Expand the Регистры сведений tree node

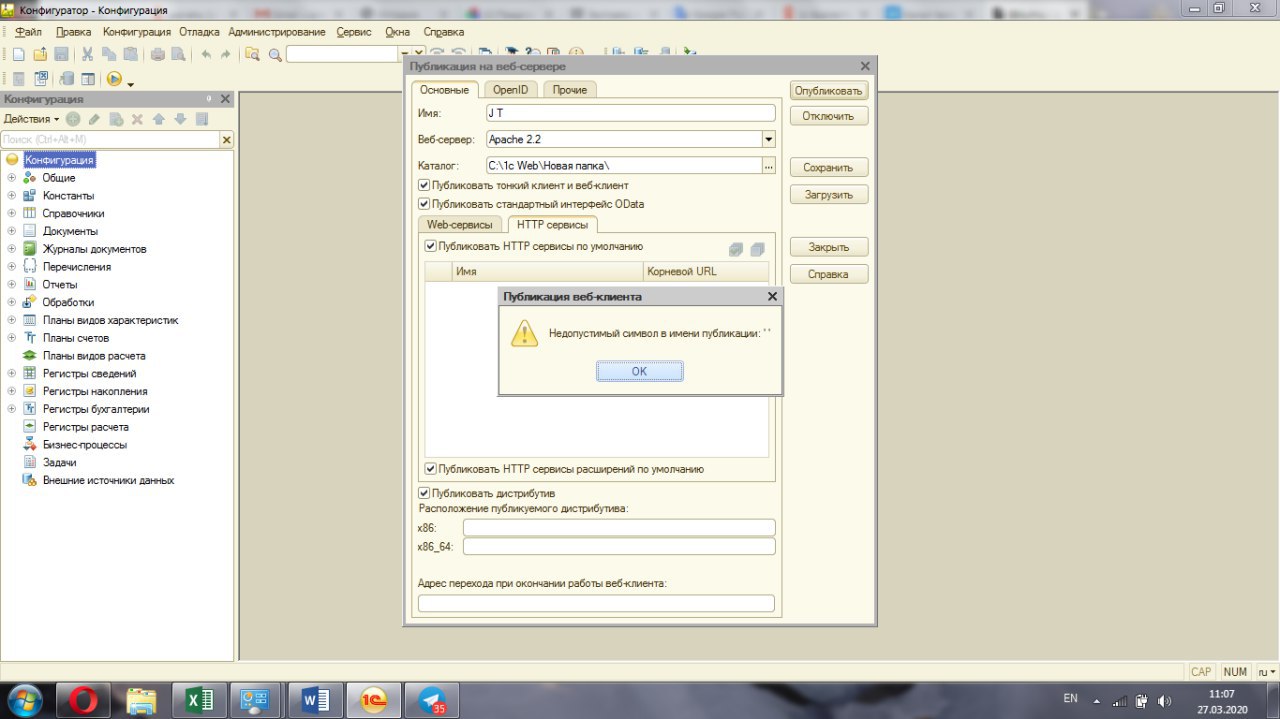coord(12,373)
